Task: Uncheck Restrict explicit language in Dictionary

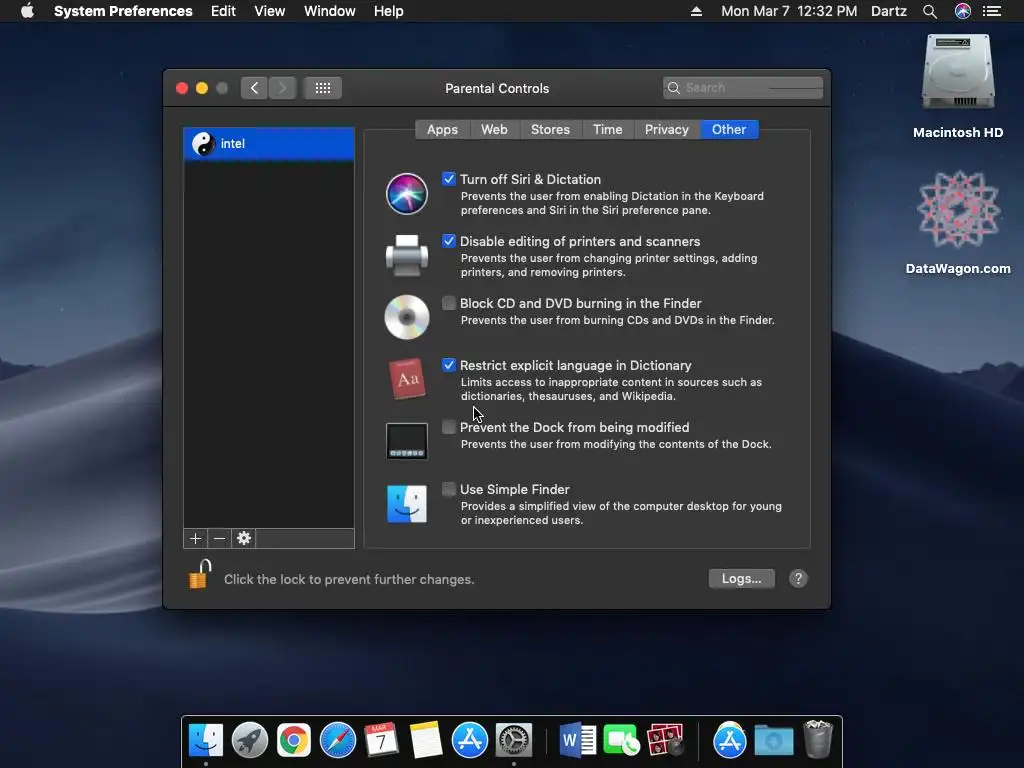Action: coord(449,365)
